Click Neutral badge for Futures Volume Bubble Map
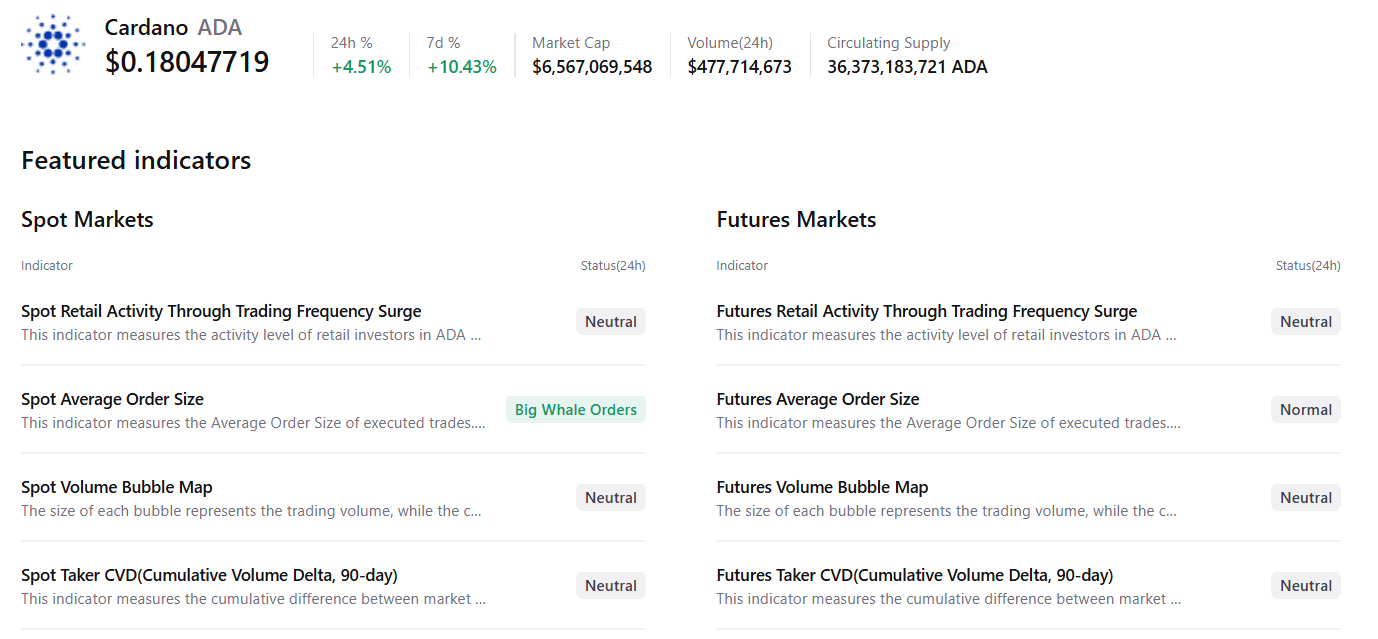The image size is (1378, 639). coord(1306,498)
